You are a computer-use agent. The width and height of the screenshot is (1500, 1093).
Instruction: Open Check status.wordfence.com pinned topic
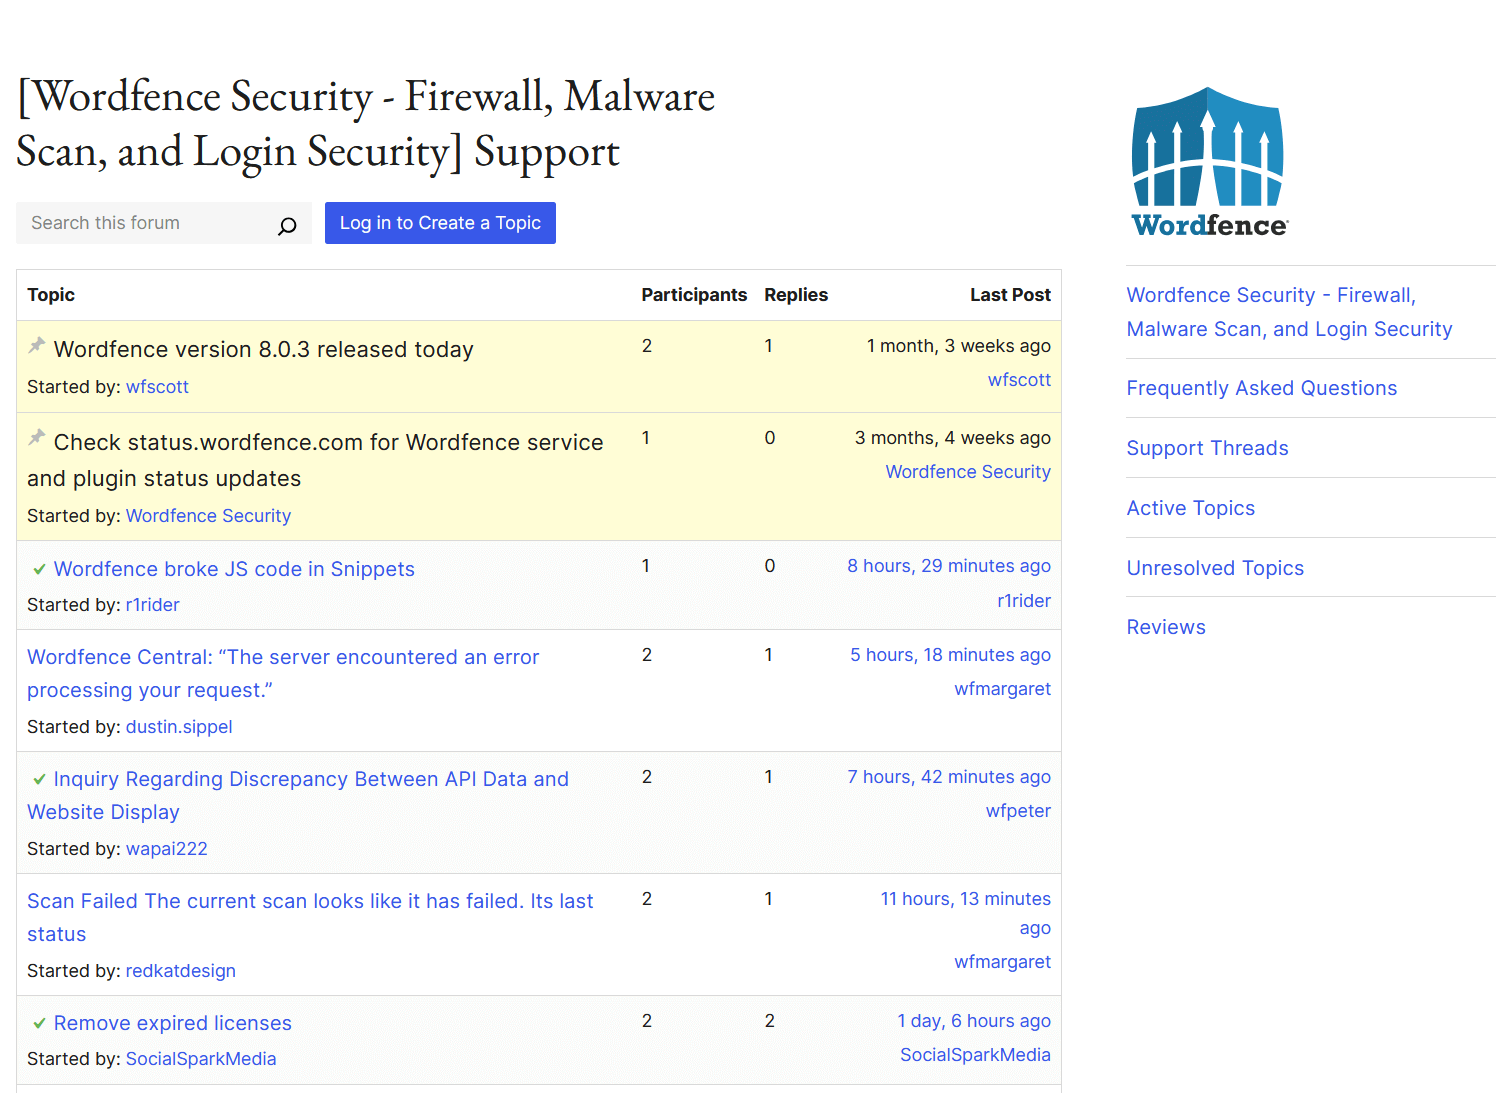click(x=315, y=460)
